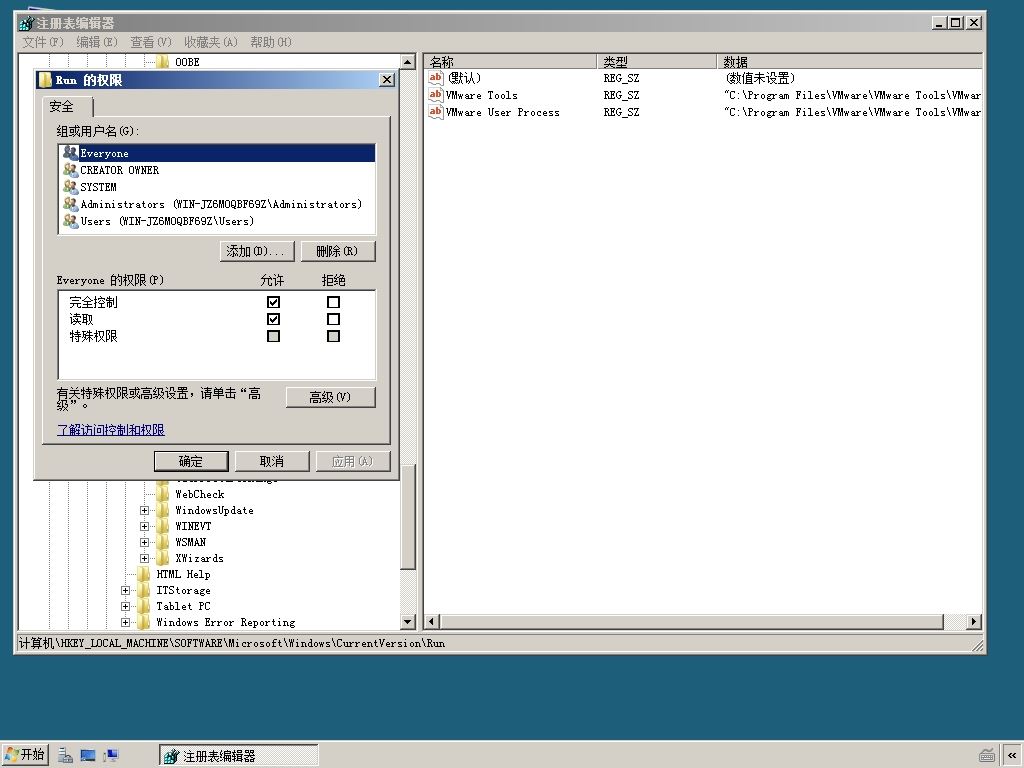Open the 编辑(E) menu
The width and height of the screenshot is (1024, 768).
coord(97,42)
